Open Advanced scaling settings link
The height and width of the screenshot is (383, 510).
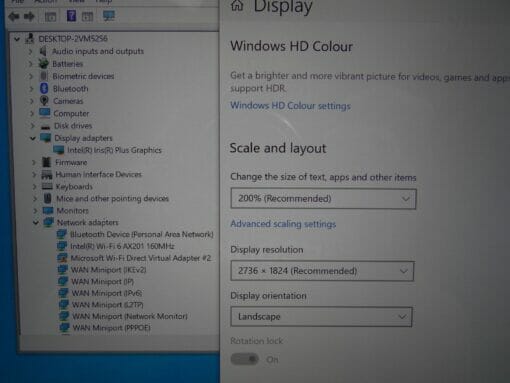[283, 224]
